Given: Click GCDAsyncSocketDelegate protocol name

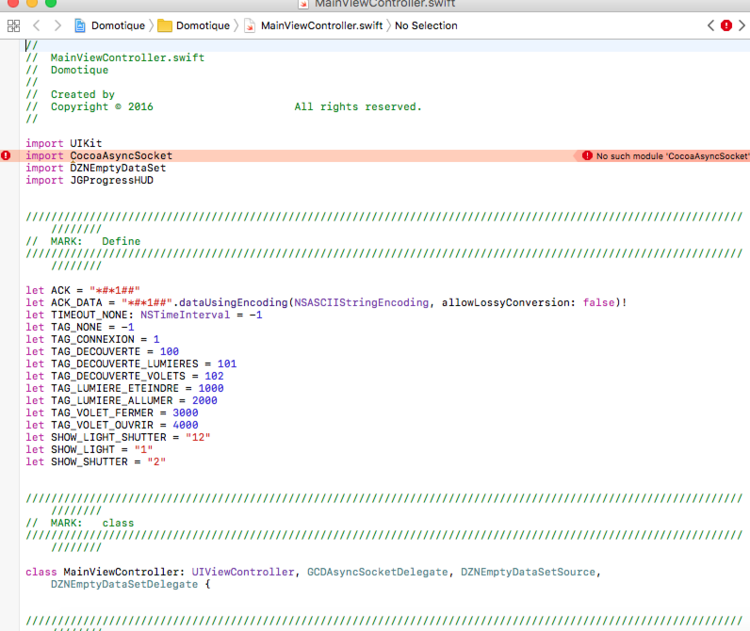Looking at the screenshot, I should click(x=377, y=572).
